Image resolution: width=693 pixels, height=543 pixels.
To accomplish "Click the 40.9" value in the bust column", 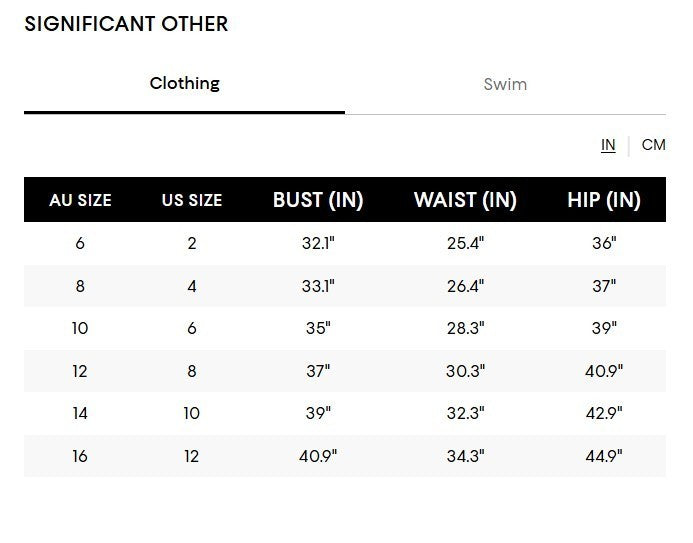I will (318, 456).
